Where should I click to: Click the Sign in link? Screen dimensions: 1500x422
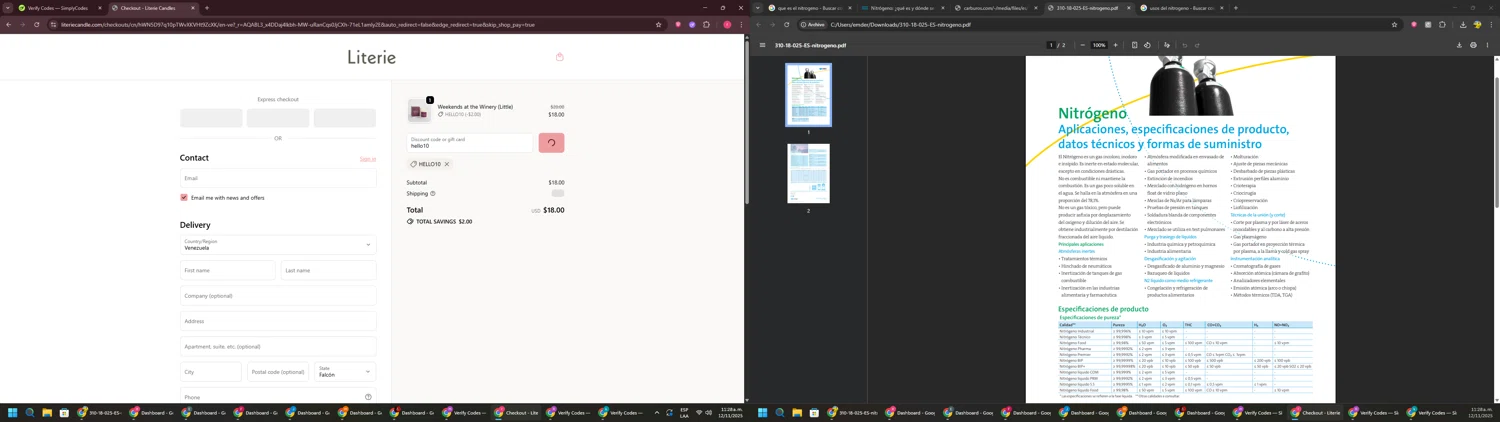coord(368,159)
